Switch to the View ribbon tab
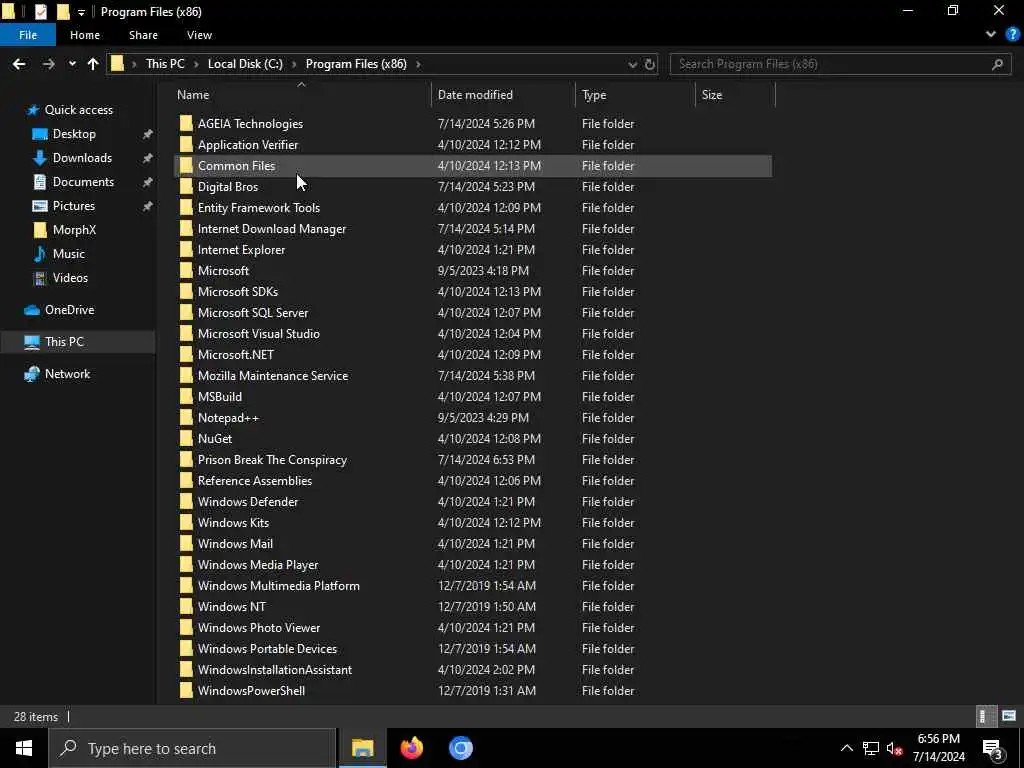 click(x=199, y=35)
